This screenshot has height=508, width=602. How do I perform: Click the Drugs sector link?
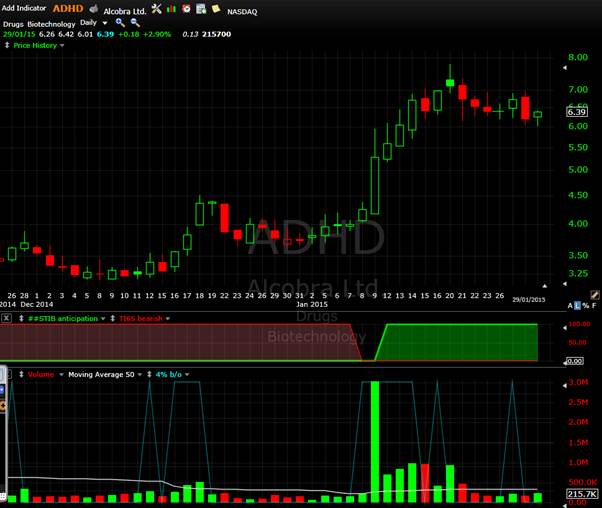(13, 24)
